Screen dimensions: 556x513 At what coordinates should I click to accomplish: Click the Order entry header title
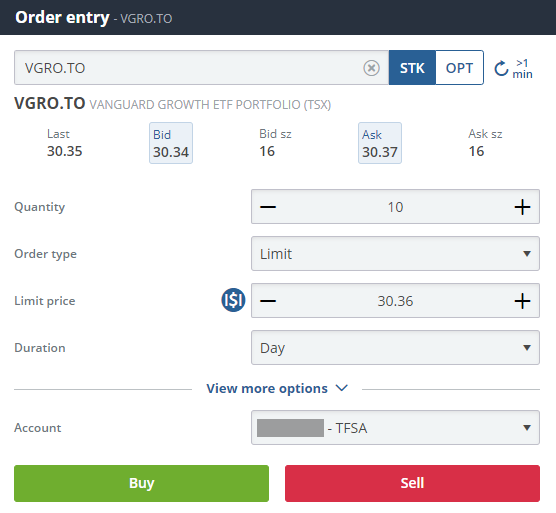pos(62,17)
